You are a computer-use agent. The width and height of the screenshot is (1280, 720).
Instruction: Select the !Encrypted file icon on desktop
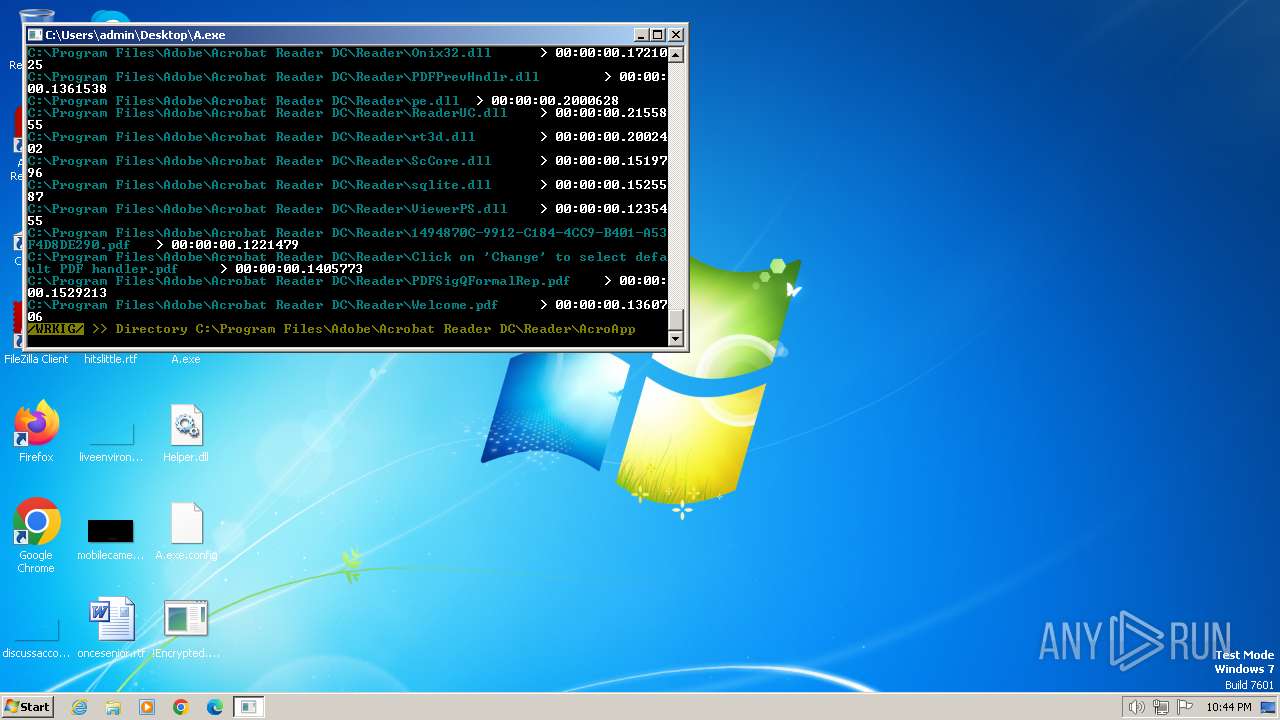click(x=186, y=620)
